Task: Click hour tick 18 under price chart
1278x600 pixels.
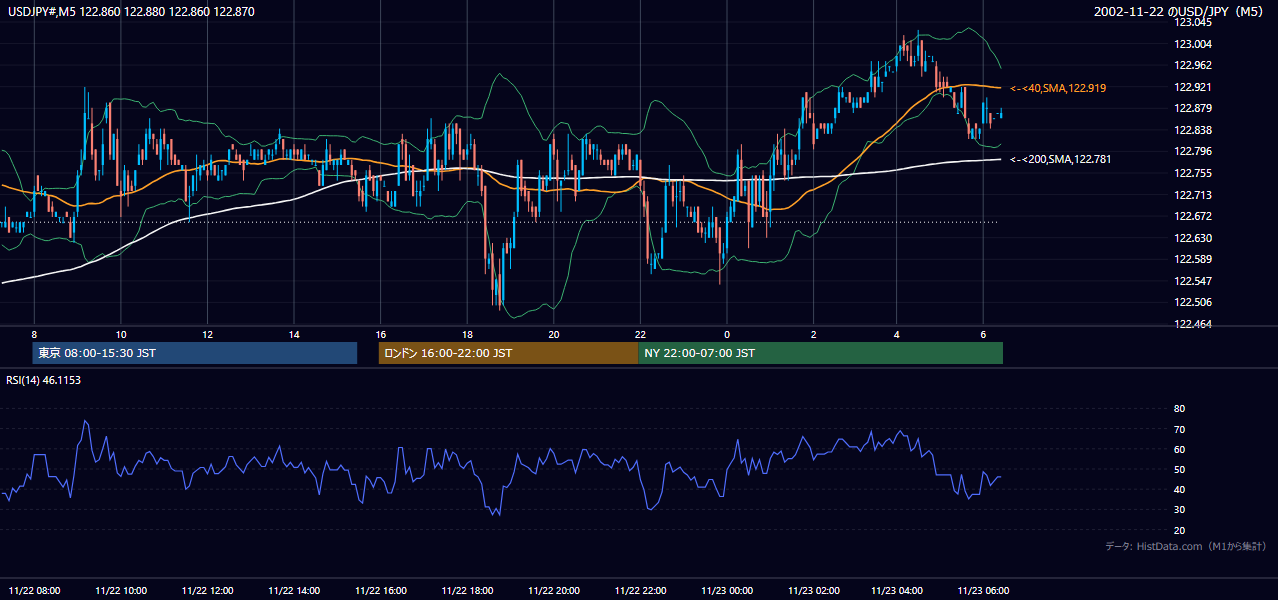Action: pyautogui.click(x=467, y=334)
